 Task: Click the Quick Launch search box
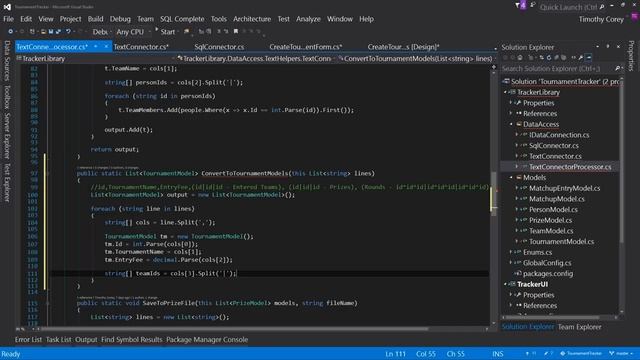pyautogui.click(x=572, y=7)
